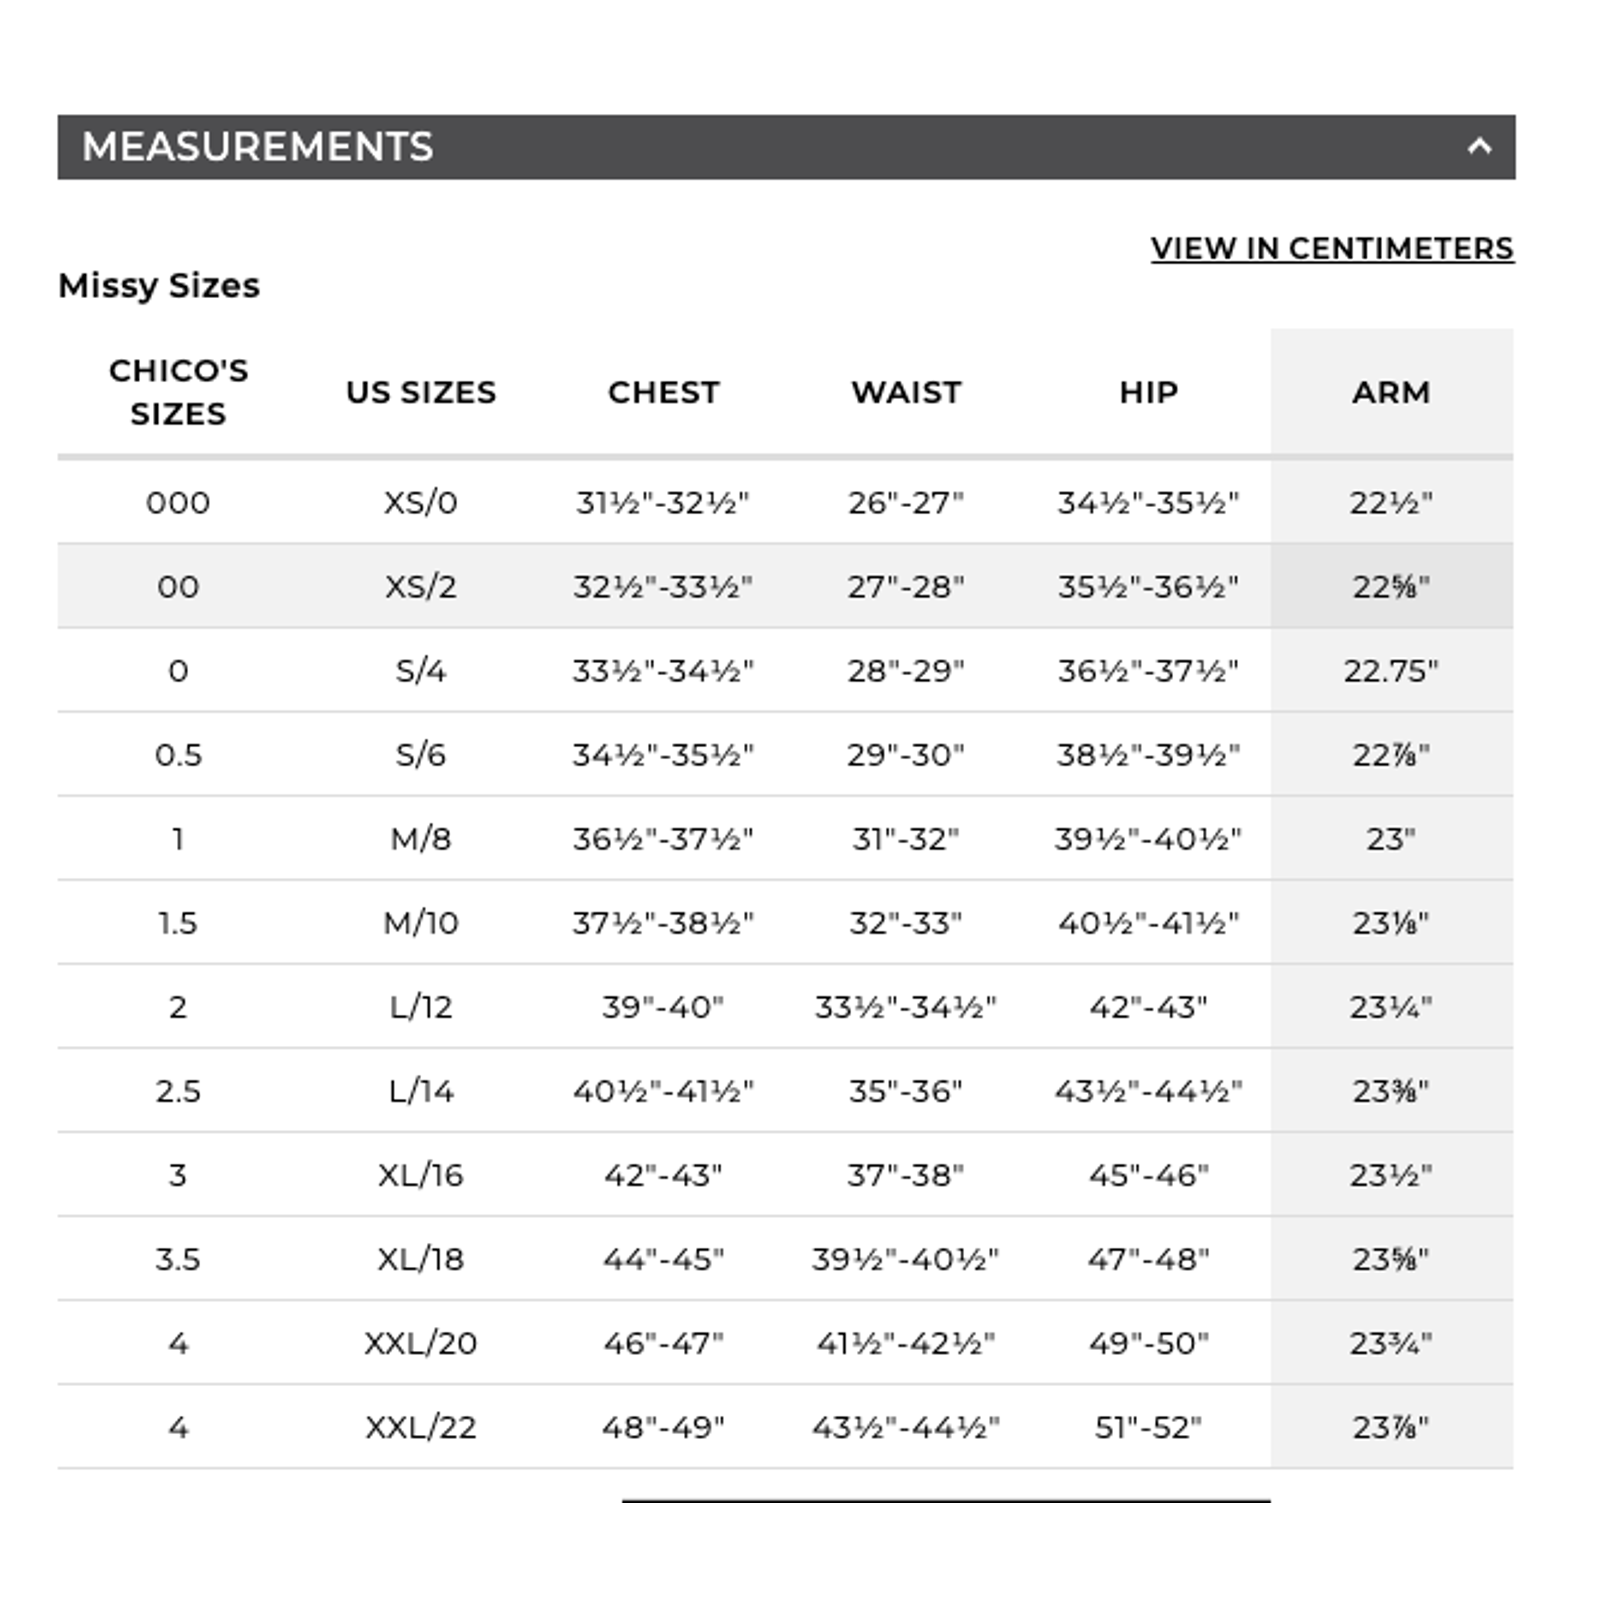The height and width of the screenshot is (1600, 1600).
Task: Click the 2.5 Chico's size cell
Action: coord(178,1090)
